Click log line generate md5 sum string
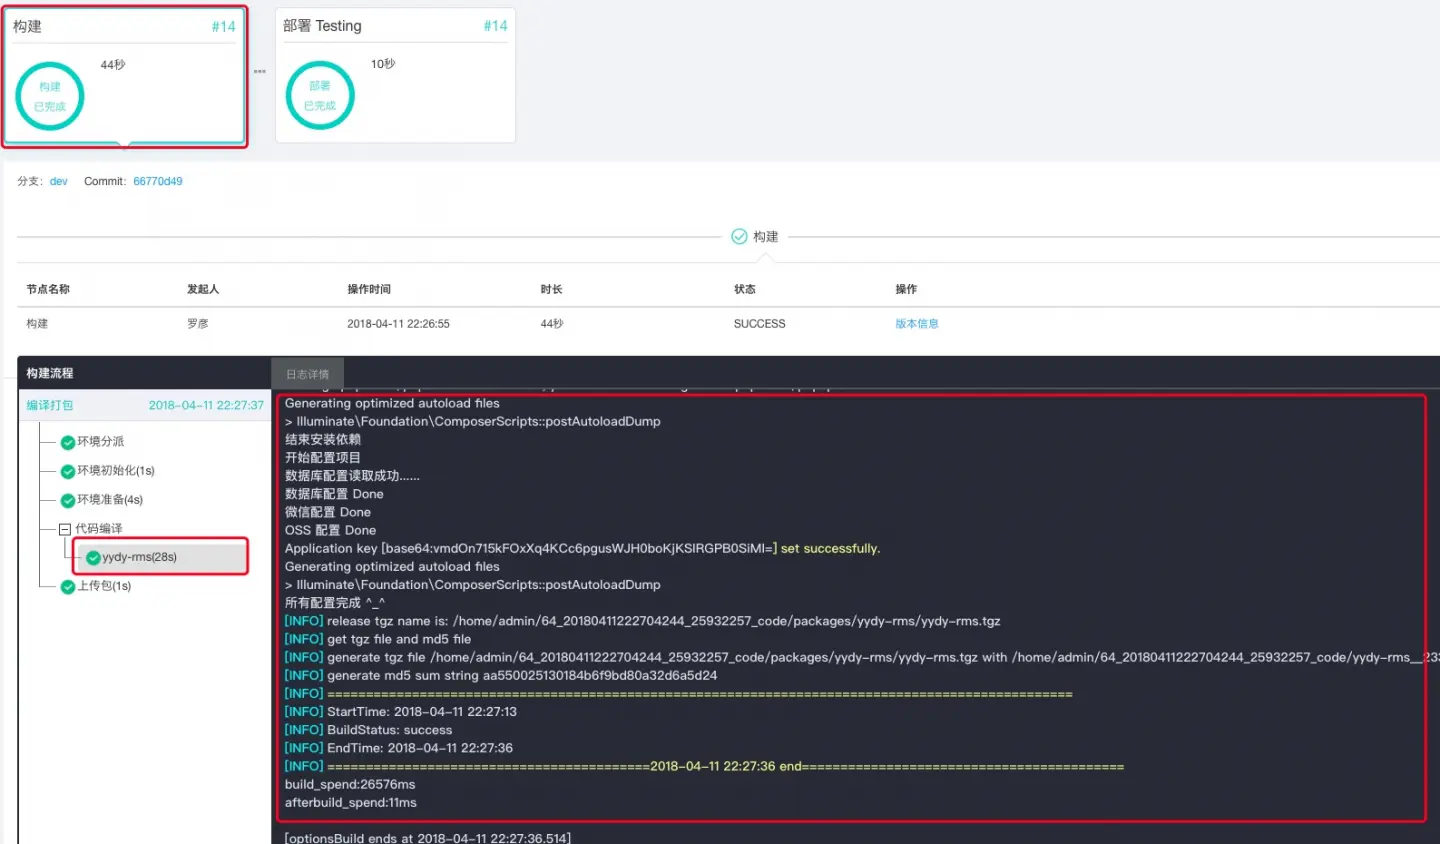The image size is (1440, 844). [501, 675]
